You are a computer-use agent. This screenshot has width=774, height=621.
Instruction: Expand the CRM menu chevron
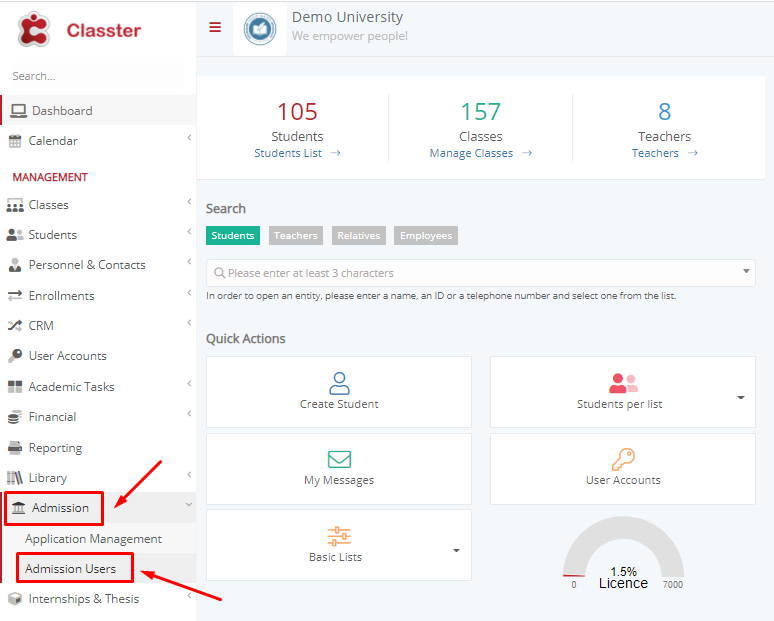tap(189, 322)
